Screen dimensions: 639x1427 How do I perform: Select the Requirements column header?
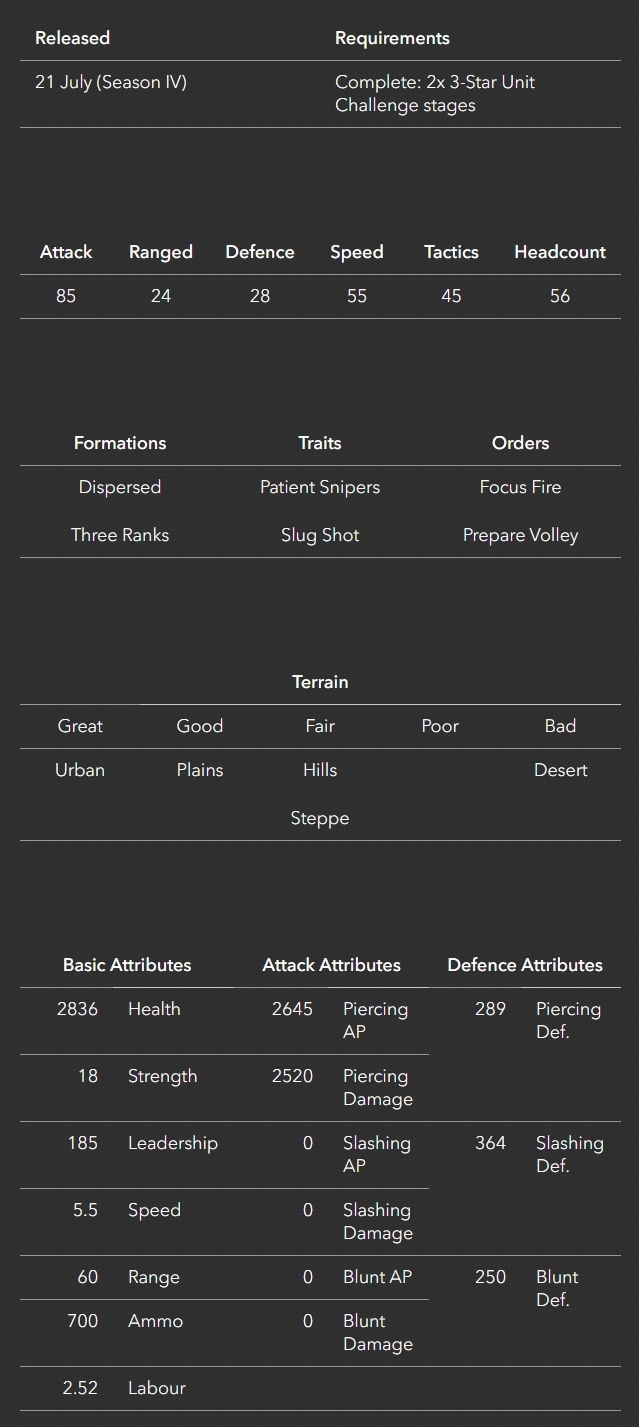click(x=392, y=38)
